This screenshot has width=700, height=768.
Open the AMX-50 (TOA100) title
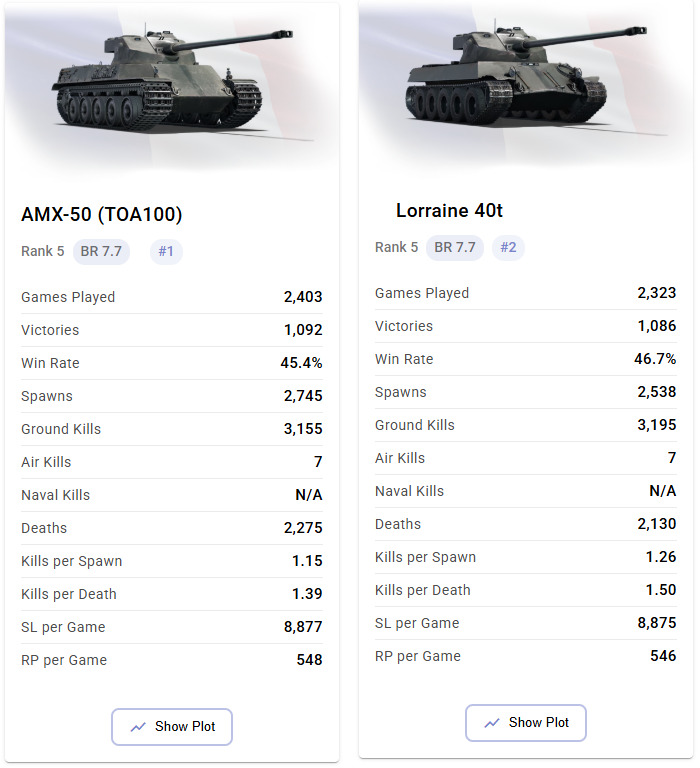tap(101, 215)
